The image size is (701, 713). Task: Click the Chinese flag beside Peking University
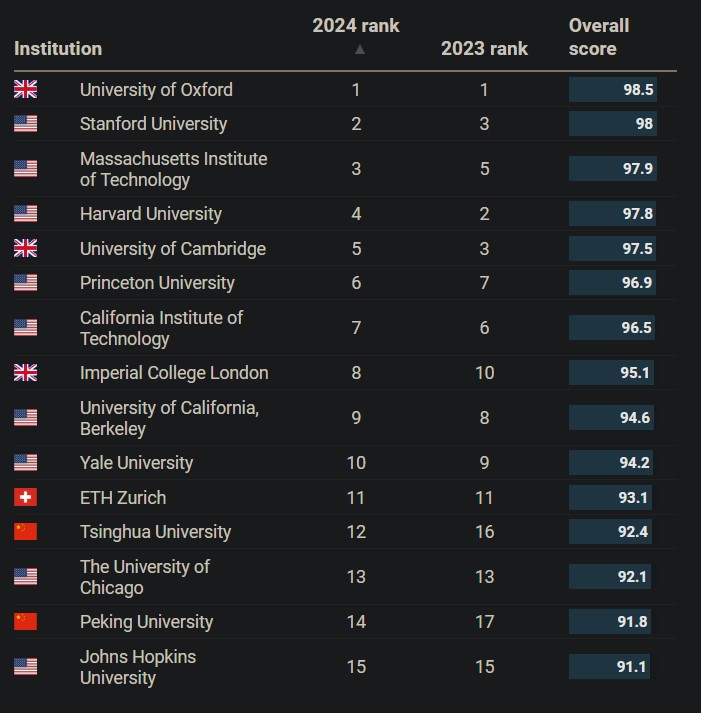point(25,622)
